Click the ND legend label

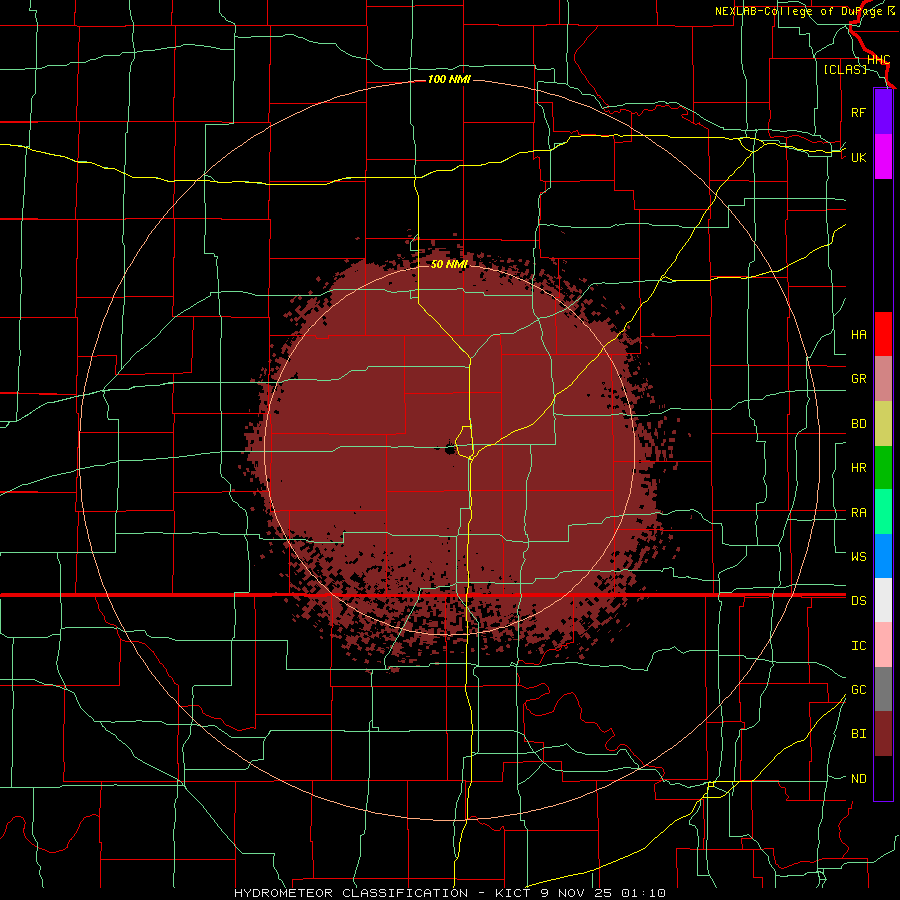click(x=858, y=779)
